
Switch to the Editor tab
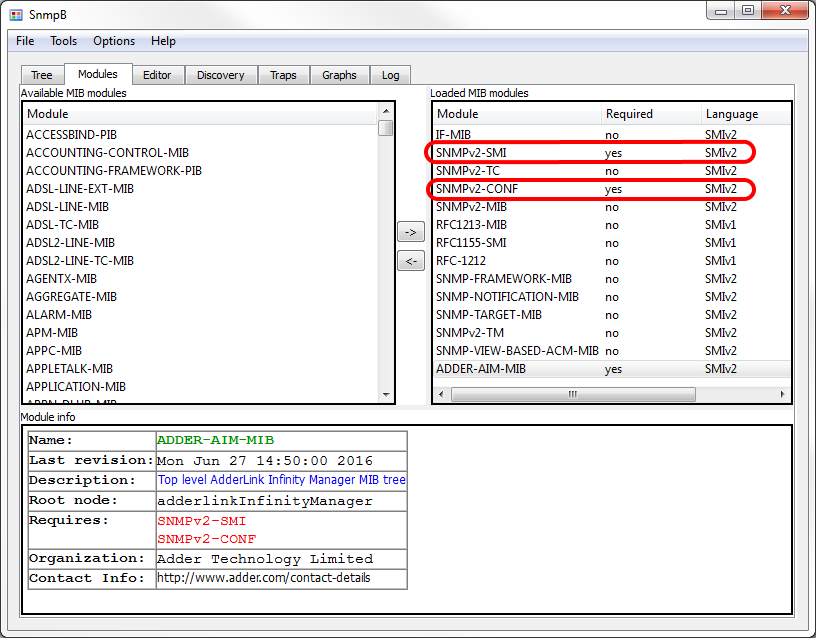(157, 75)
